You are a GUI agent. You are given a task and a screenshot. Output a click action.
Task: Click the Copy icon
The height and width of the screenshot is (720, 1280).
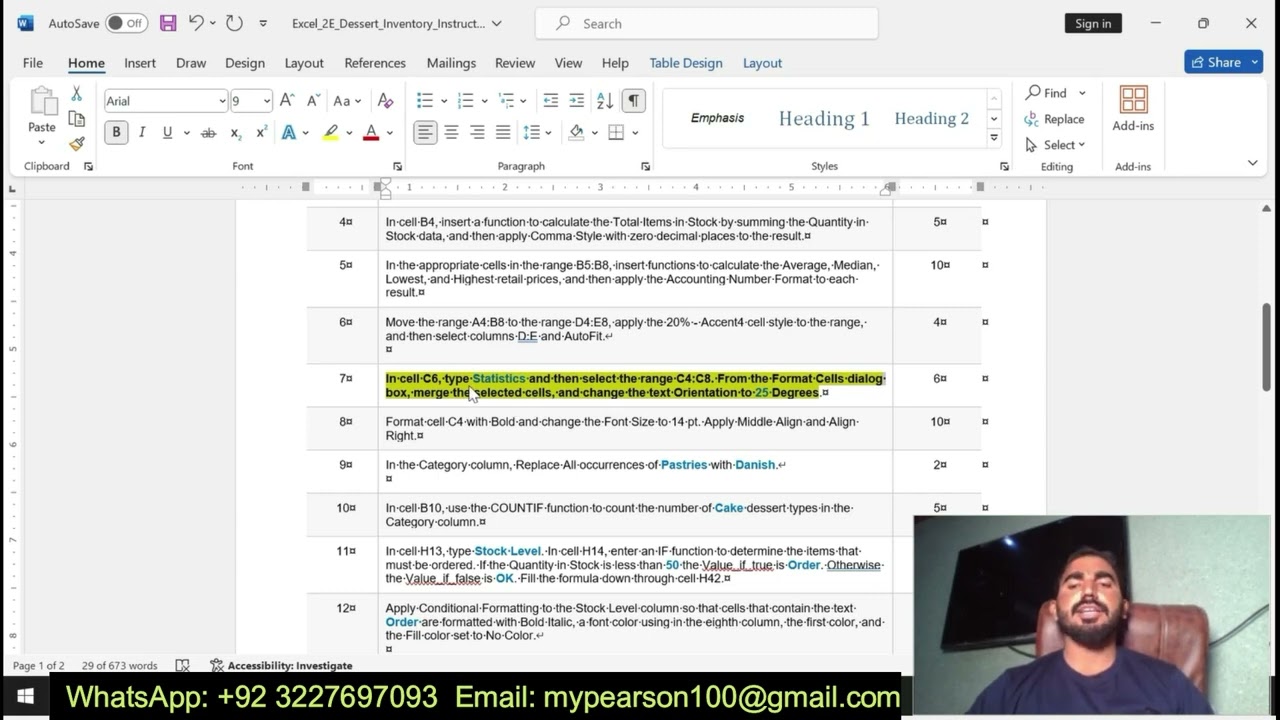point(77,119)
